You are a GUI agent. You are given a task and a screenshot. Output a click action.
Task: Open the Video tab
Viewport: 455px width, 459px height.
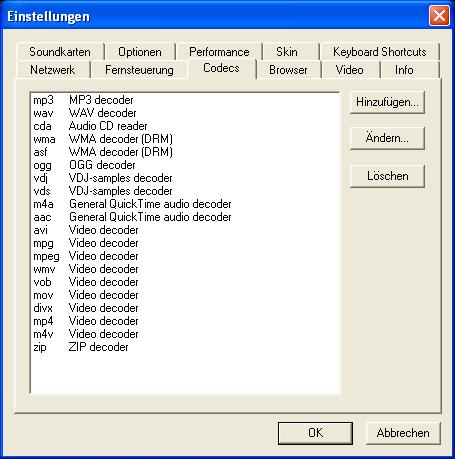[x=350, y=70]
